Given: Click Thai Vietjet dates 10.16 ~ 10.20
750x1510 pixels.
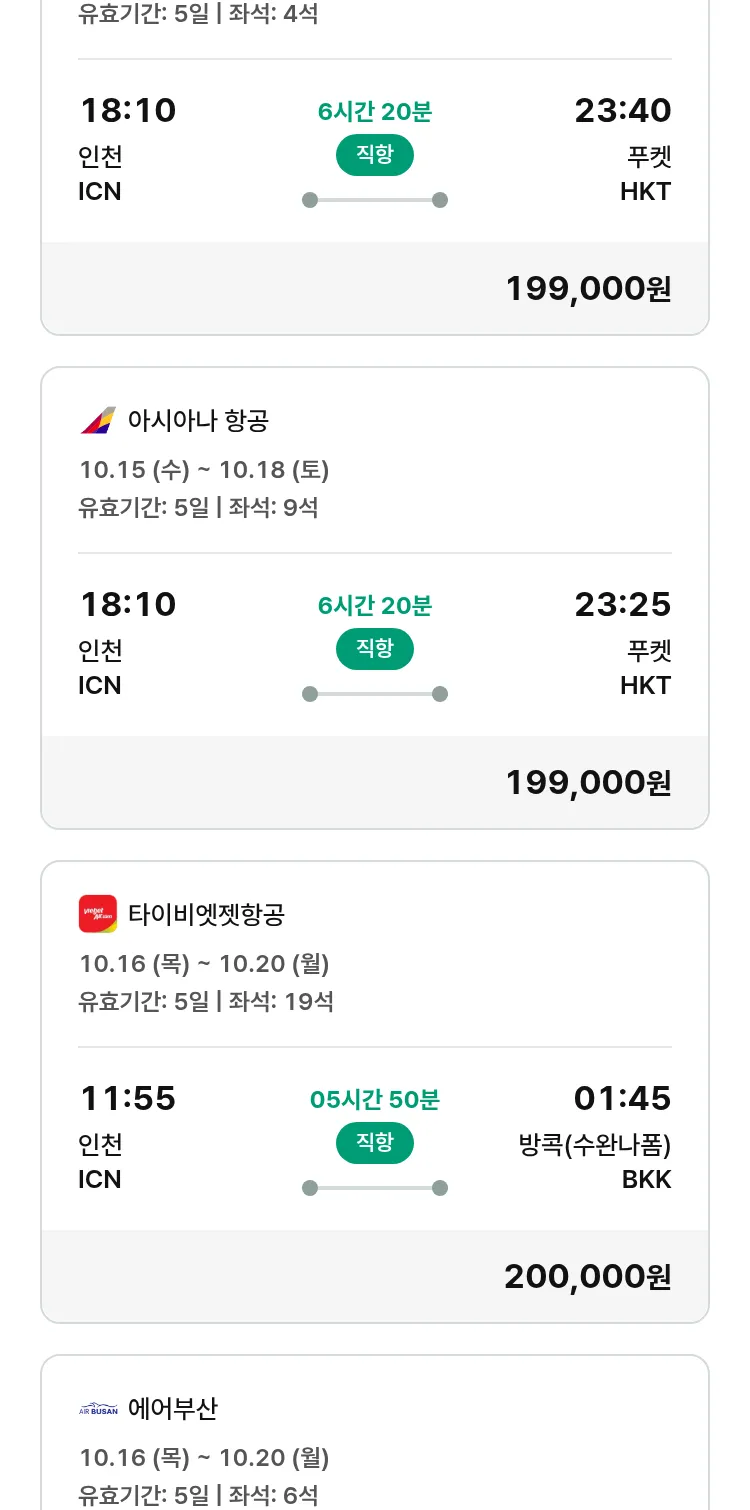Looking at the screenshot, I should click(x=204, y=964).
